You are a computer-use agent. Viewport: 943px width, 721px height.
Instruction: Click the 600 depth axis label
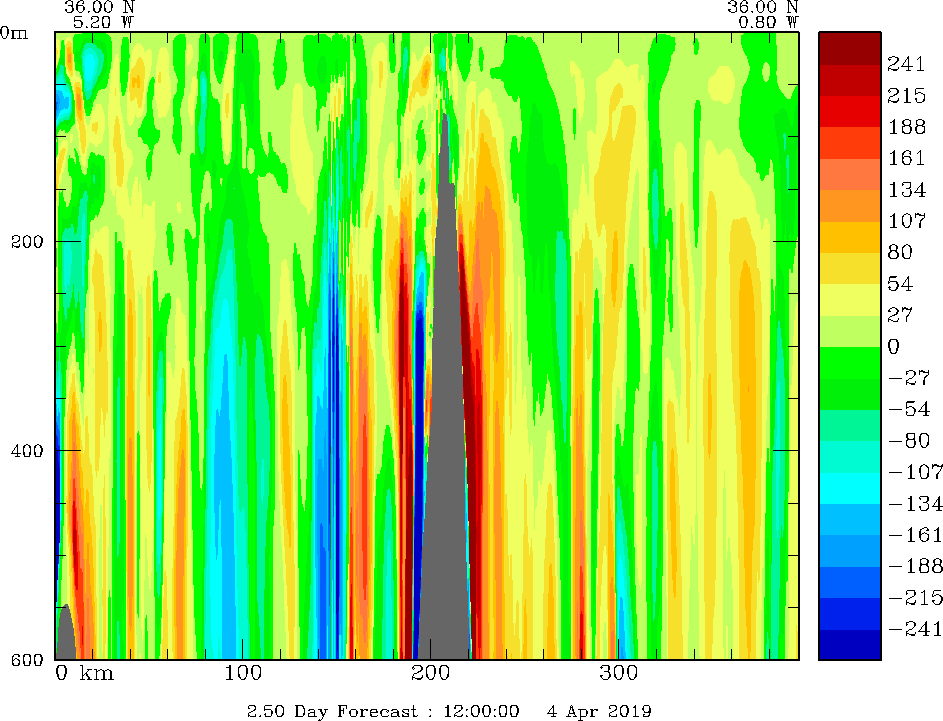pyautogui.click(x=28, y=660)
